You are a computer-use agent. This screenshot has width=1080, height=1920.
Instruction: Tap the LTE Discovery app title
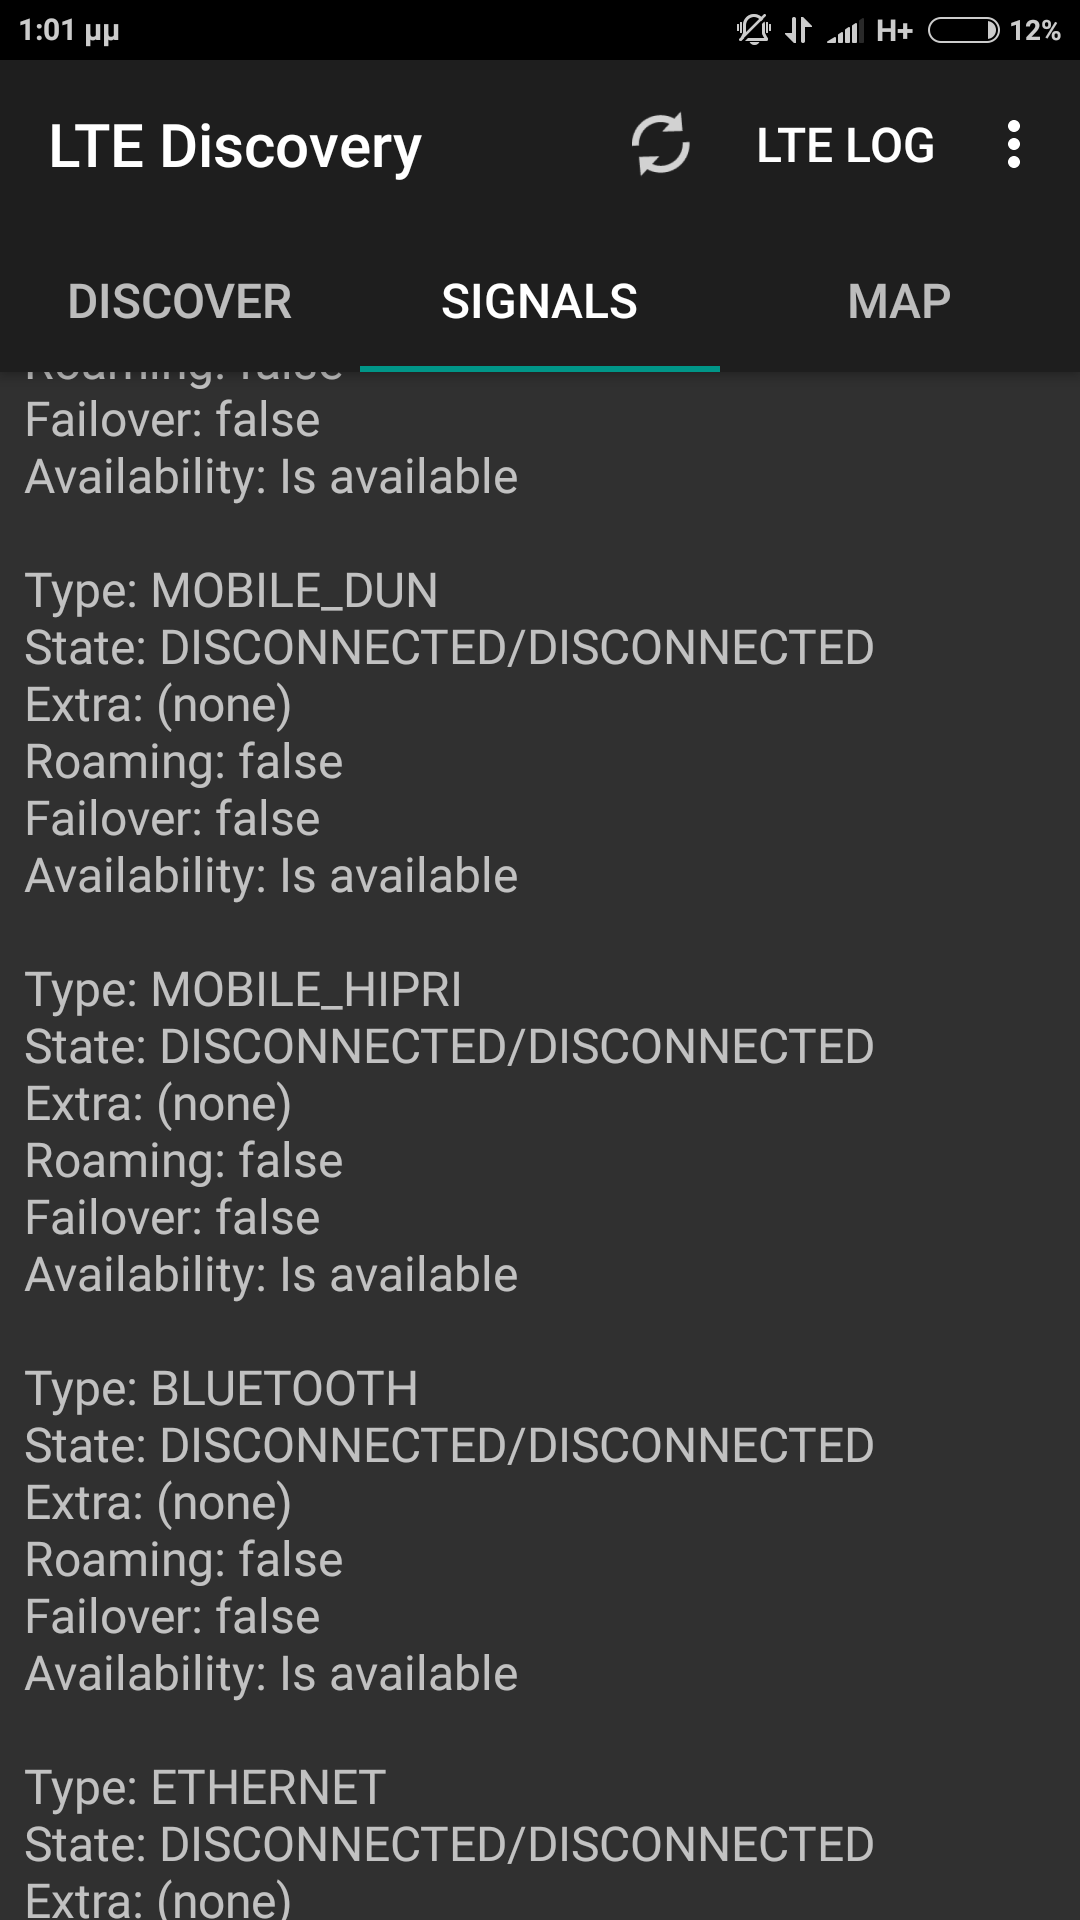pos(235,147)
